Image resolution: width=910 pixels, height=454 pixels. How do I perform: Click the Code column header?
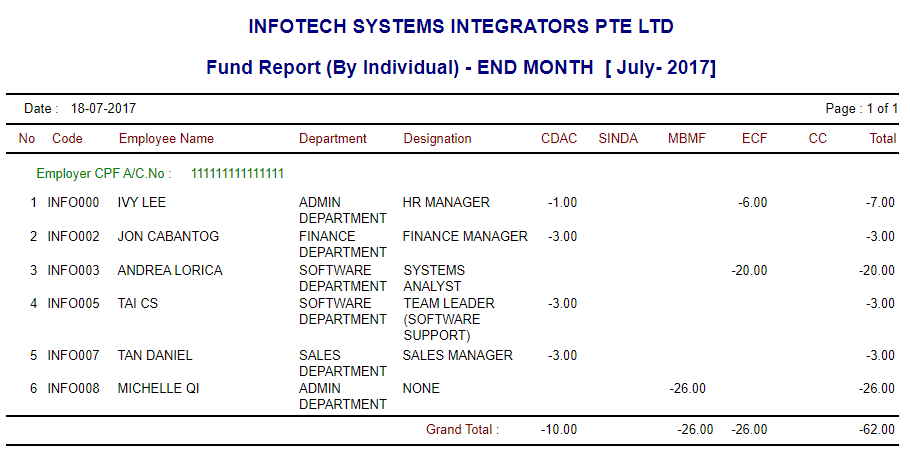67,139
